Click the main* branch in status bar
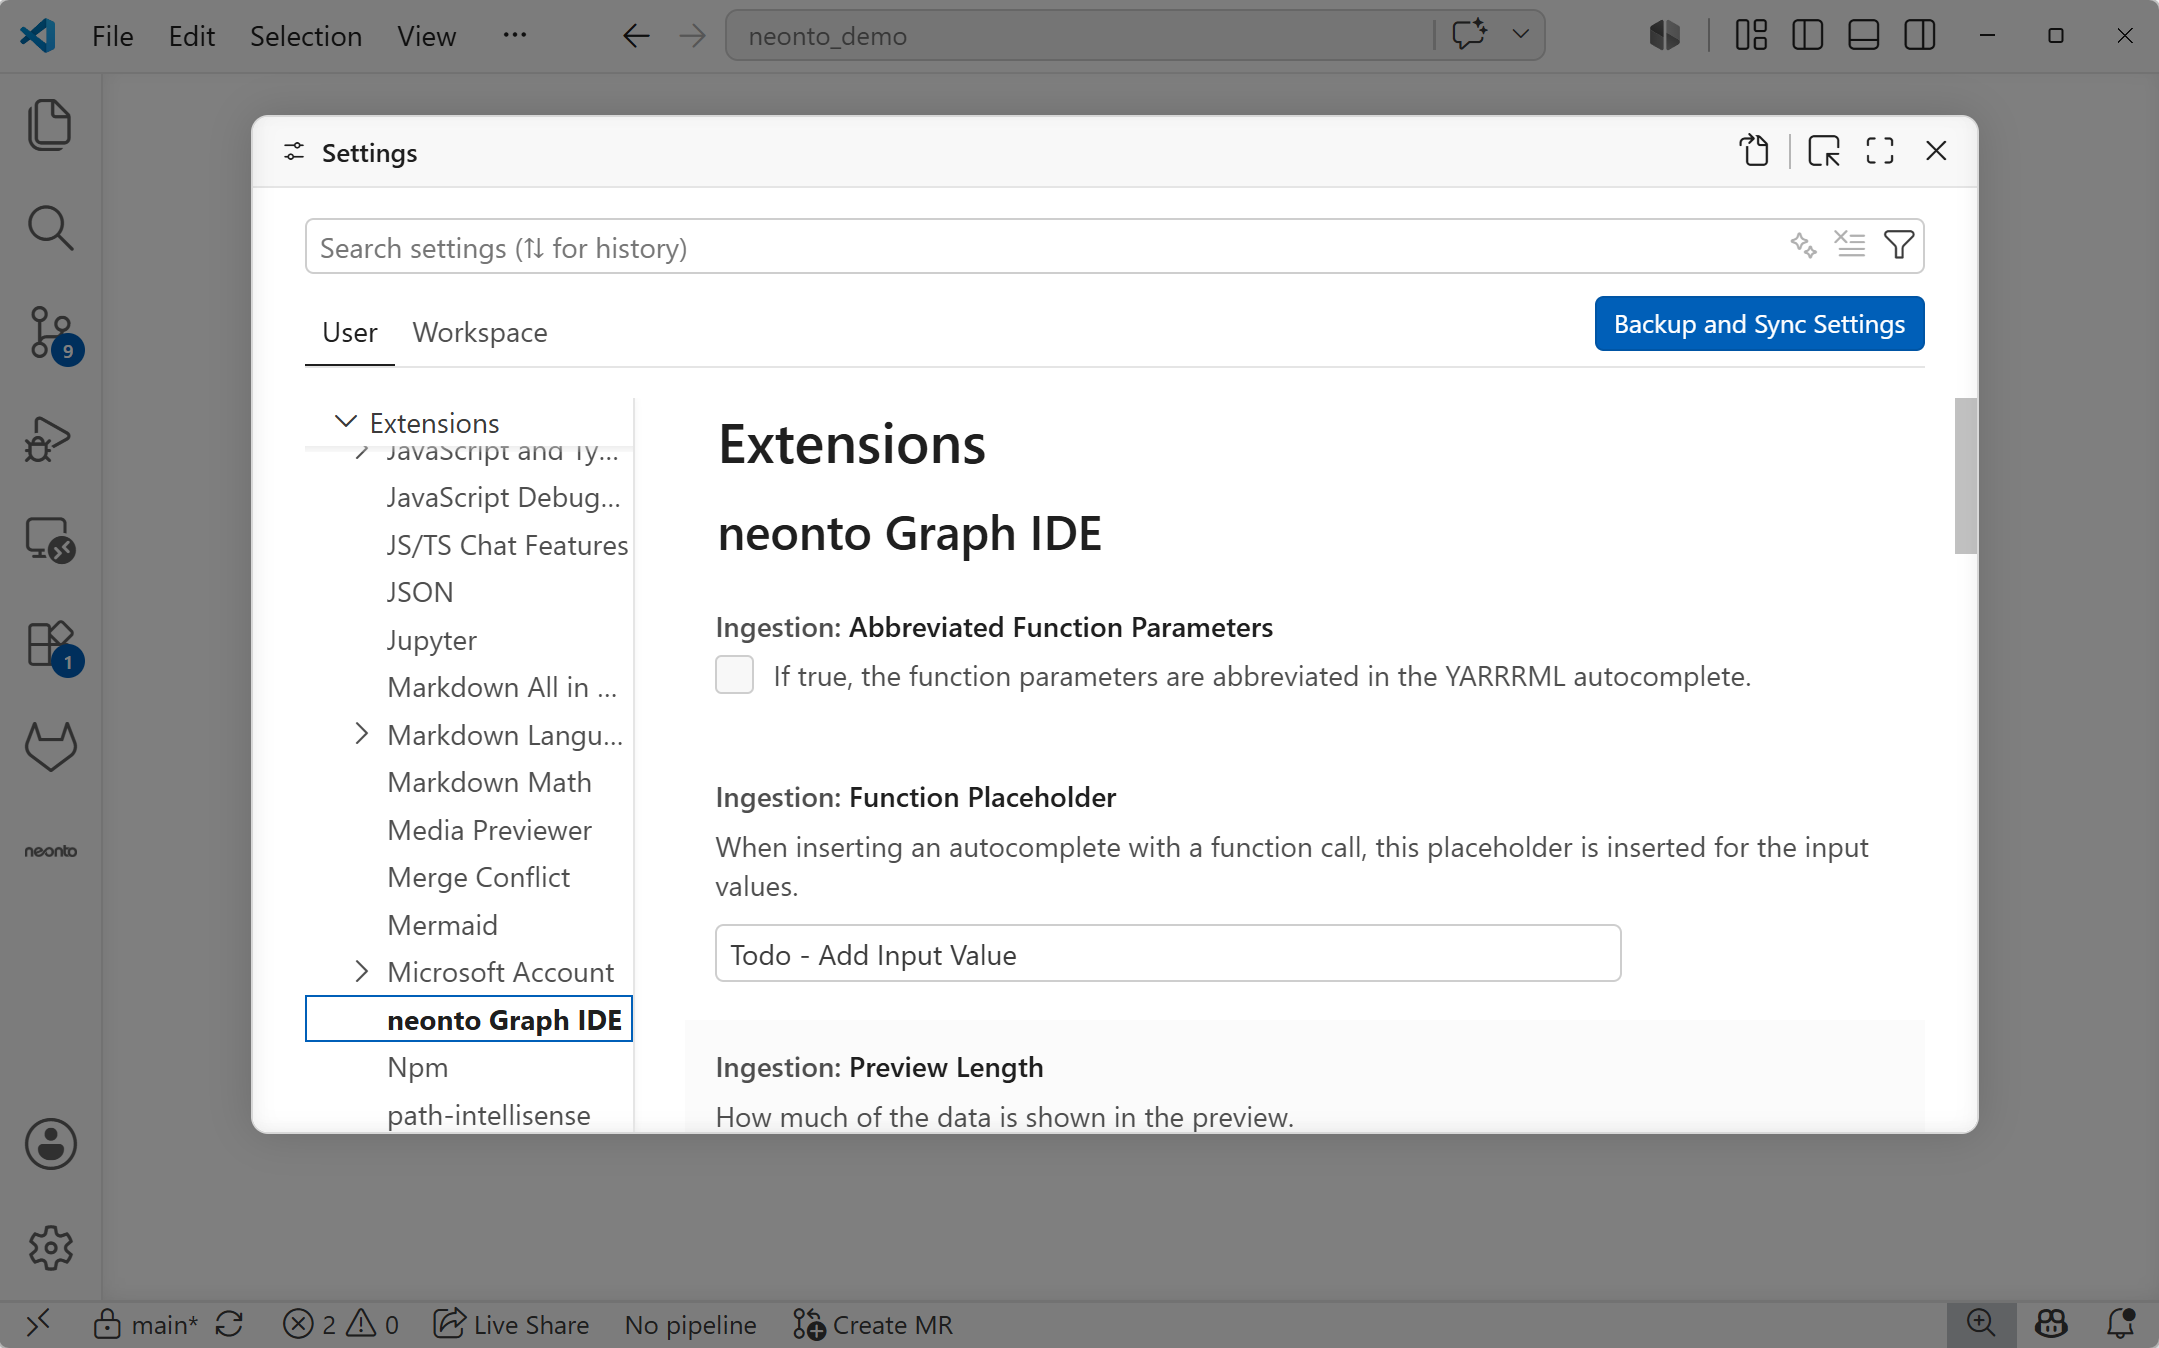 tap(146, 1324)
